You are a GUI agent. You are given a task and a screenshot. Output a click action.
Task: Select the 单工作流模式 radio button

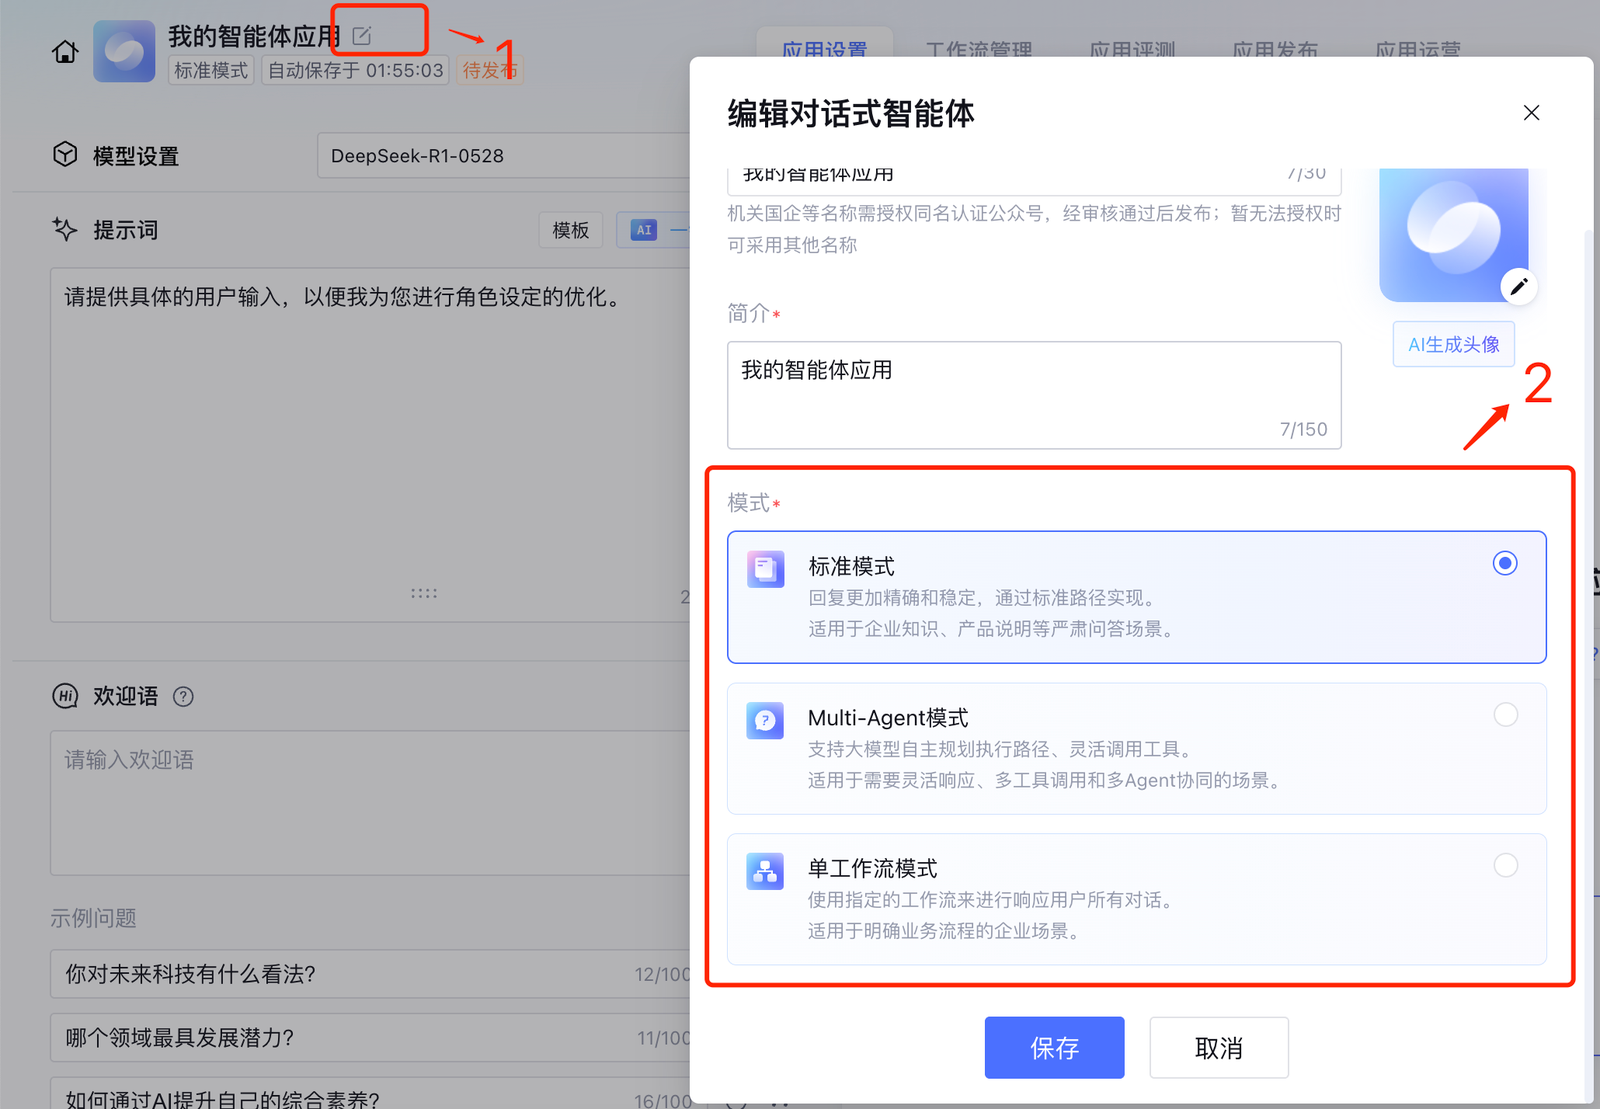click(1504, 866)
